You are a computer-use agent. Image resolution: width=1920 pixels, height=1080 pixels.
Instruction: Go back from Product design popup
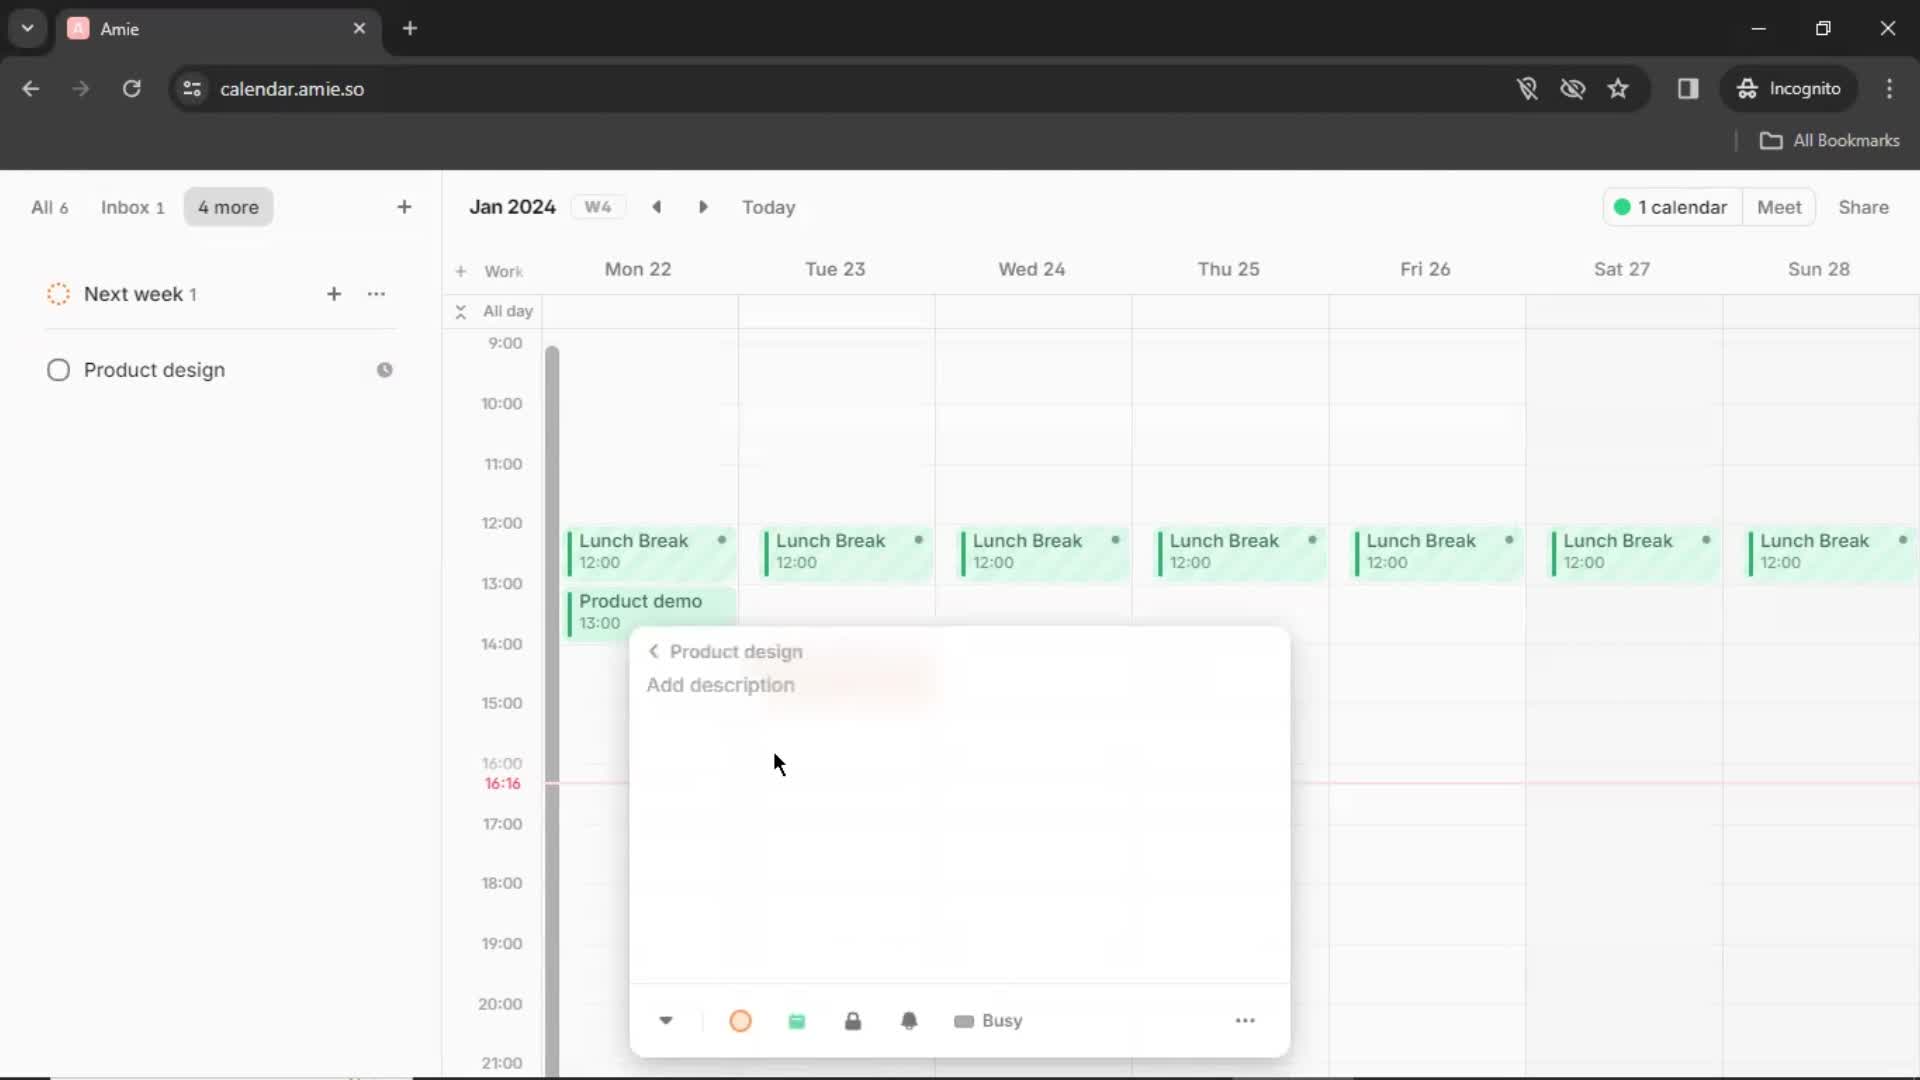(654, 652)
